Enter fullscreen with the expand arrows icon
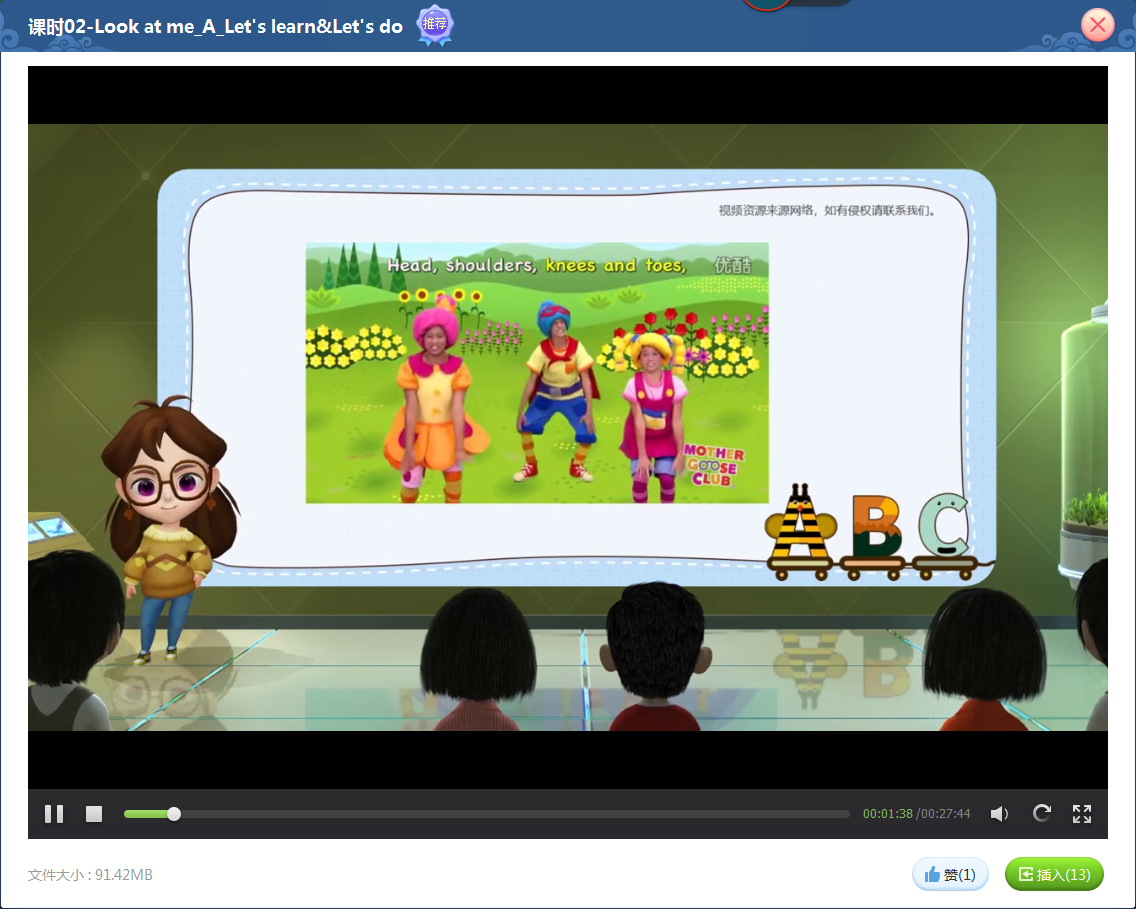The image size is (1136, 909). [x=1082, y=813]
